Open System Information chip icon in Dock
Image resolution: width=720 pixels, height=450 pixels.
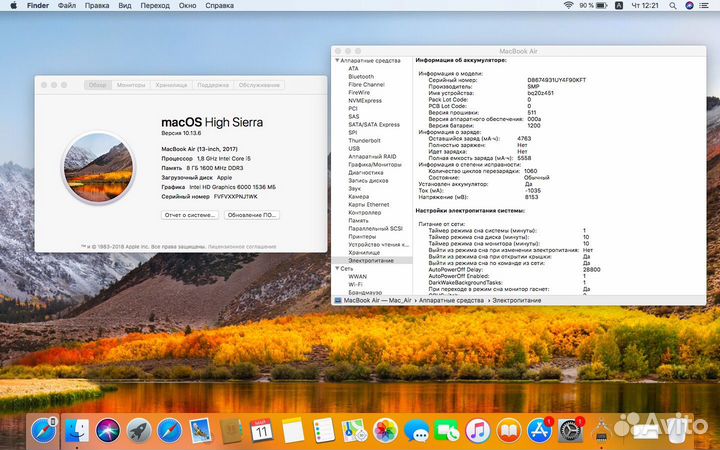coord(602,431)
